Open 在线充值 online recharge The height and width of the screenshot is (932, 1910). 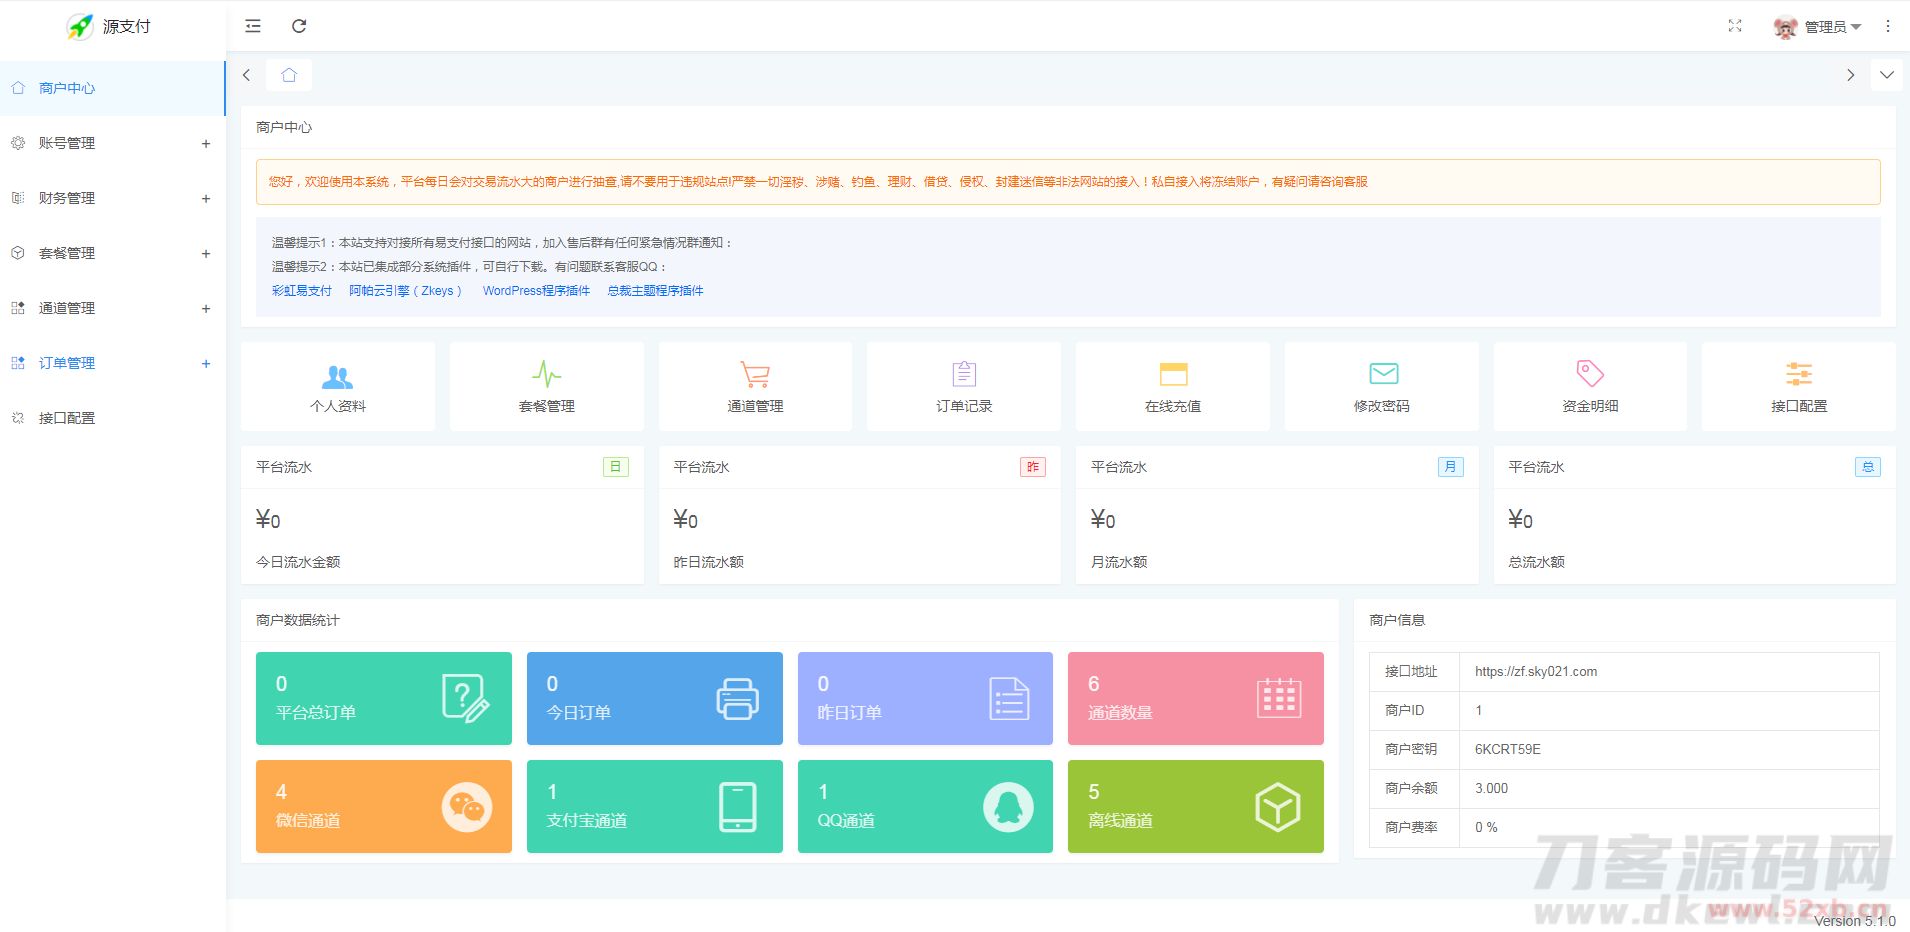coord(1171,386)
